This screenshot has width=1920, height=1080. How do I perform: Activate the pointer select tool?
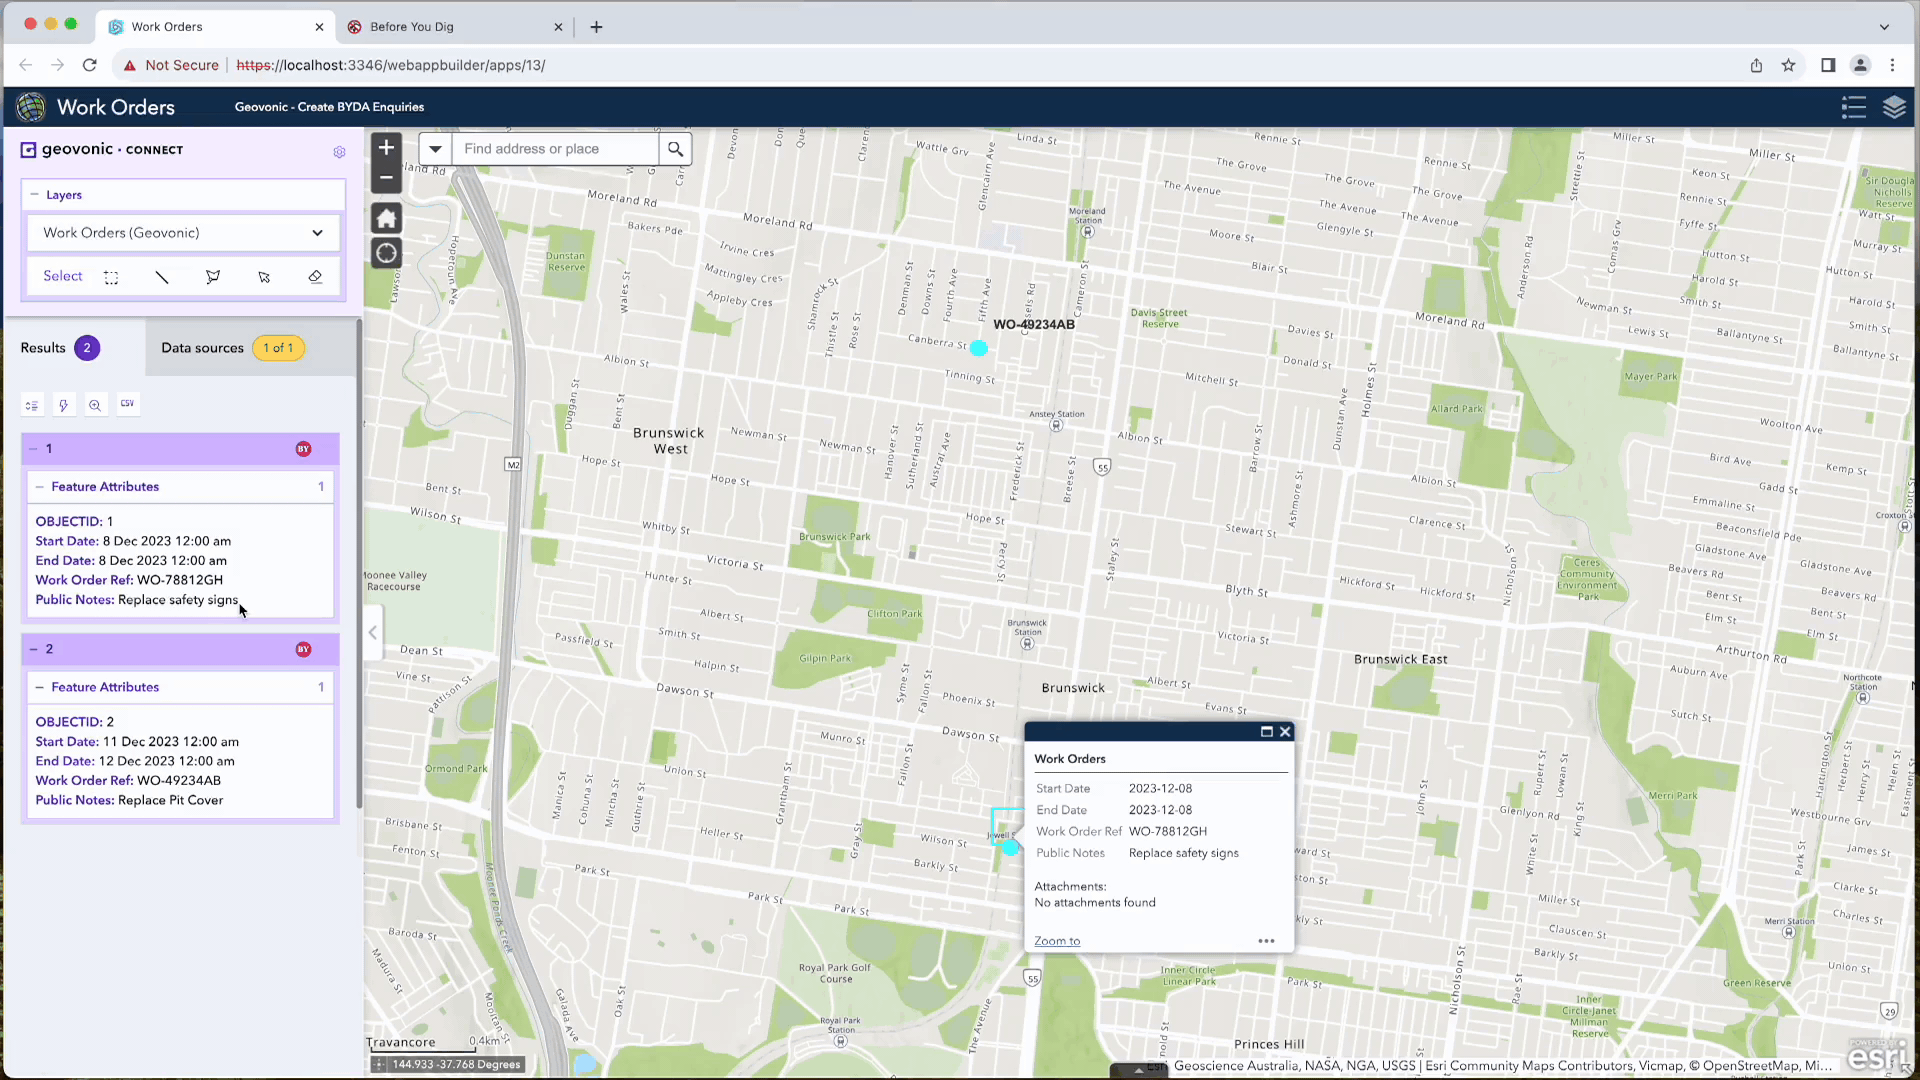click(x=264, y=277)
